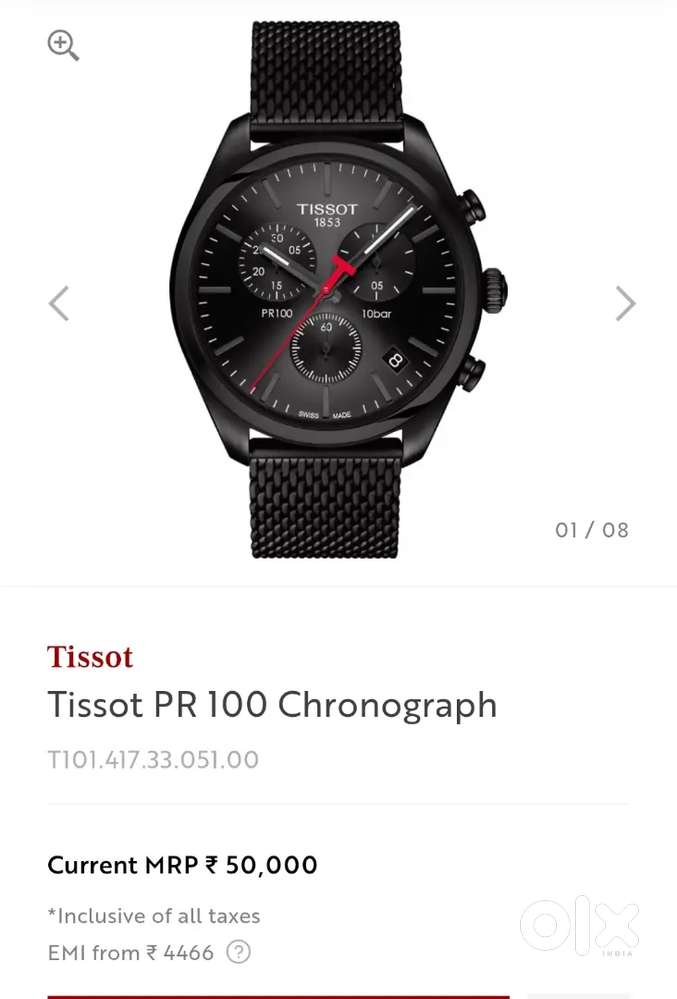This screenshot has width=677, height=999.
Task: Advance the image carousel with the right chevron
Action: (623, 304)
